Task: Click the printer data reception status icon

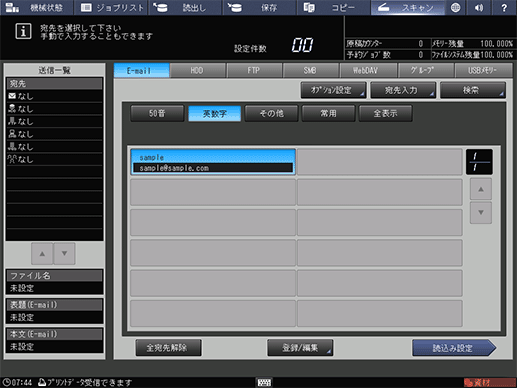Action: pos(42,382)
